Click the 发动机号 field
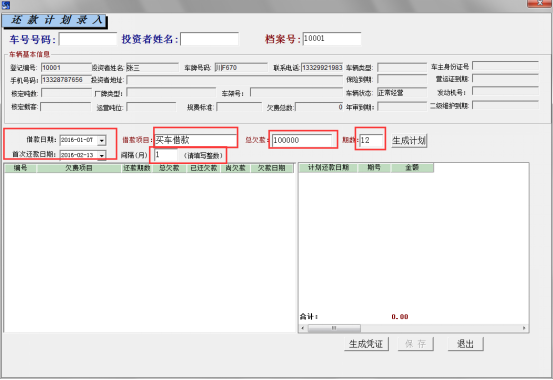The image size is (553, 380). (505, 92)
